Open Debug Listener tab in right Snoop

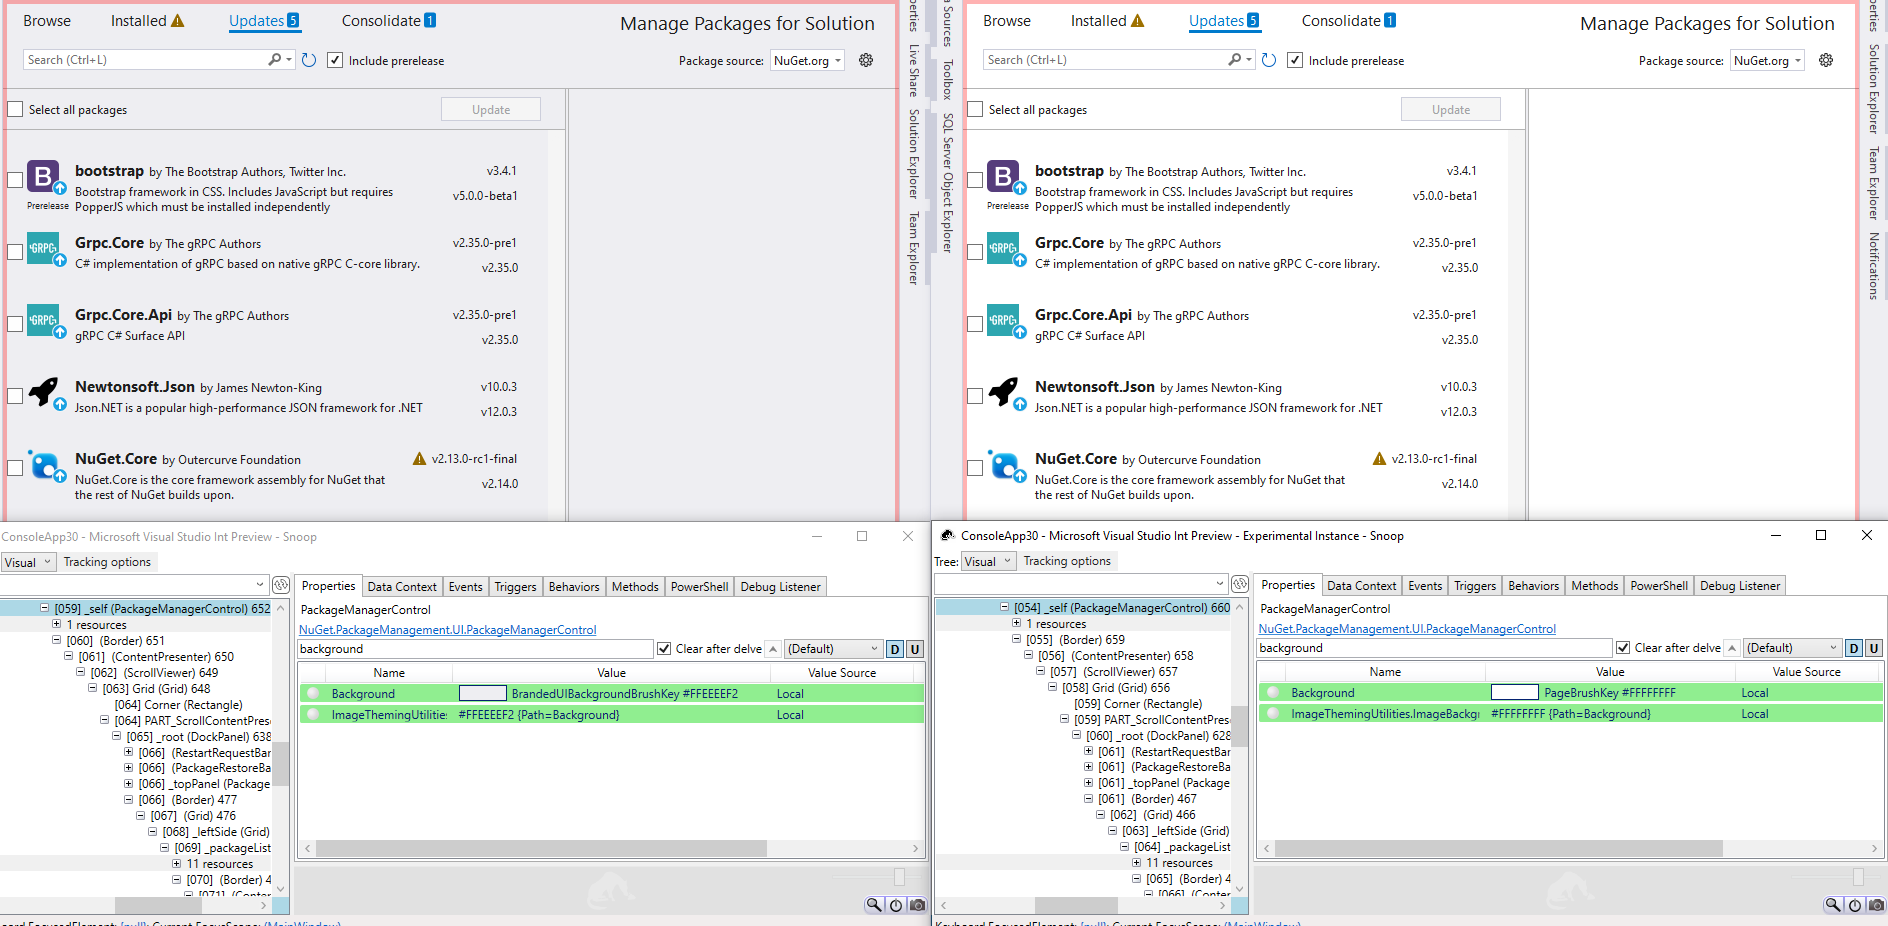1740,586
